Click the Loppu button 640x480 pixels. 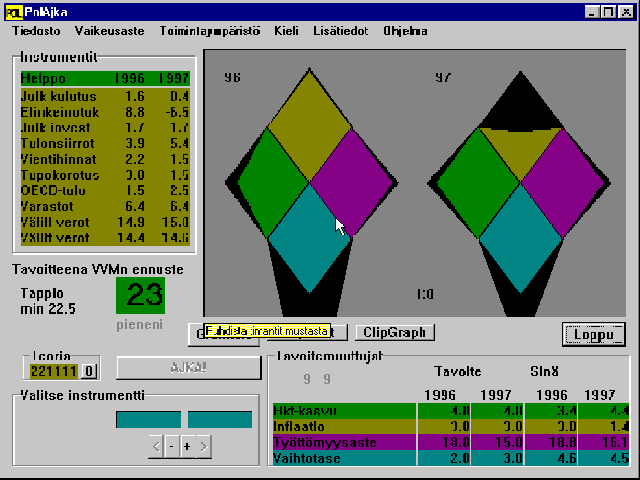point(593,335)
